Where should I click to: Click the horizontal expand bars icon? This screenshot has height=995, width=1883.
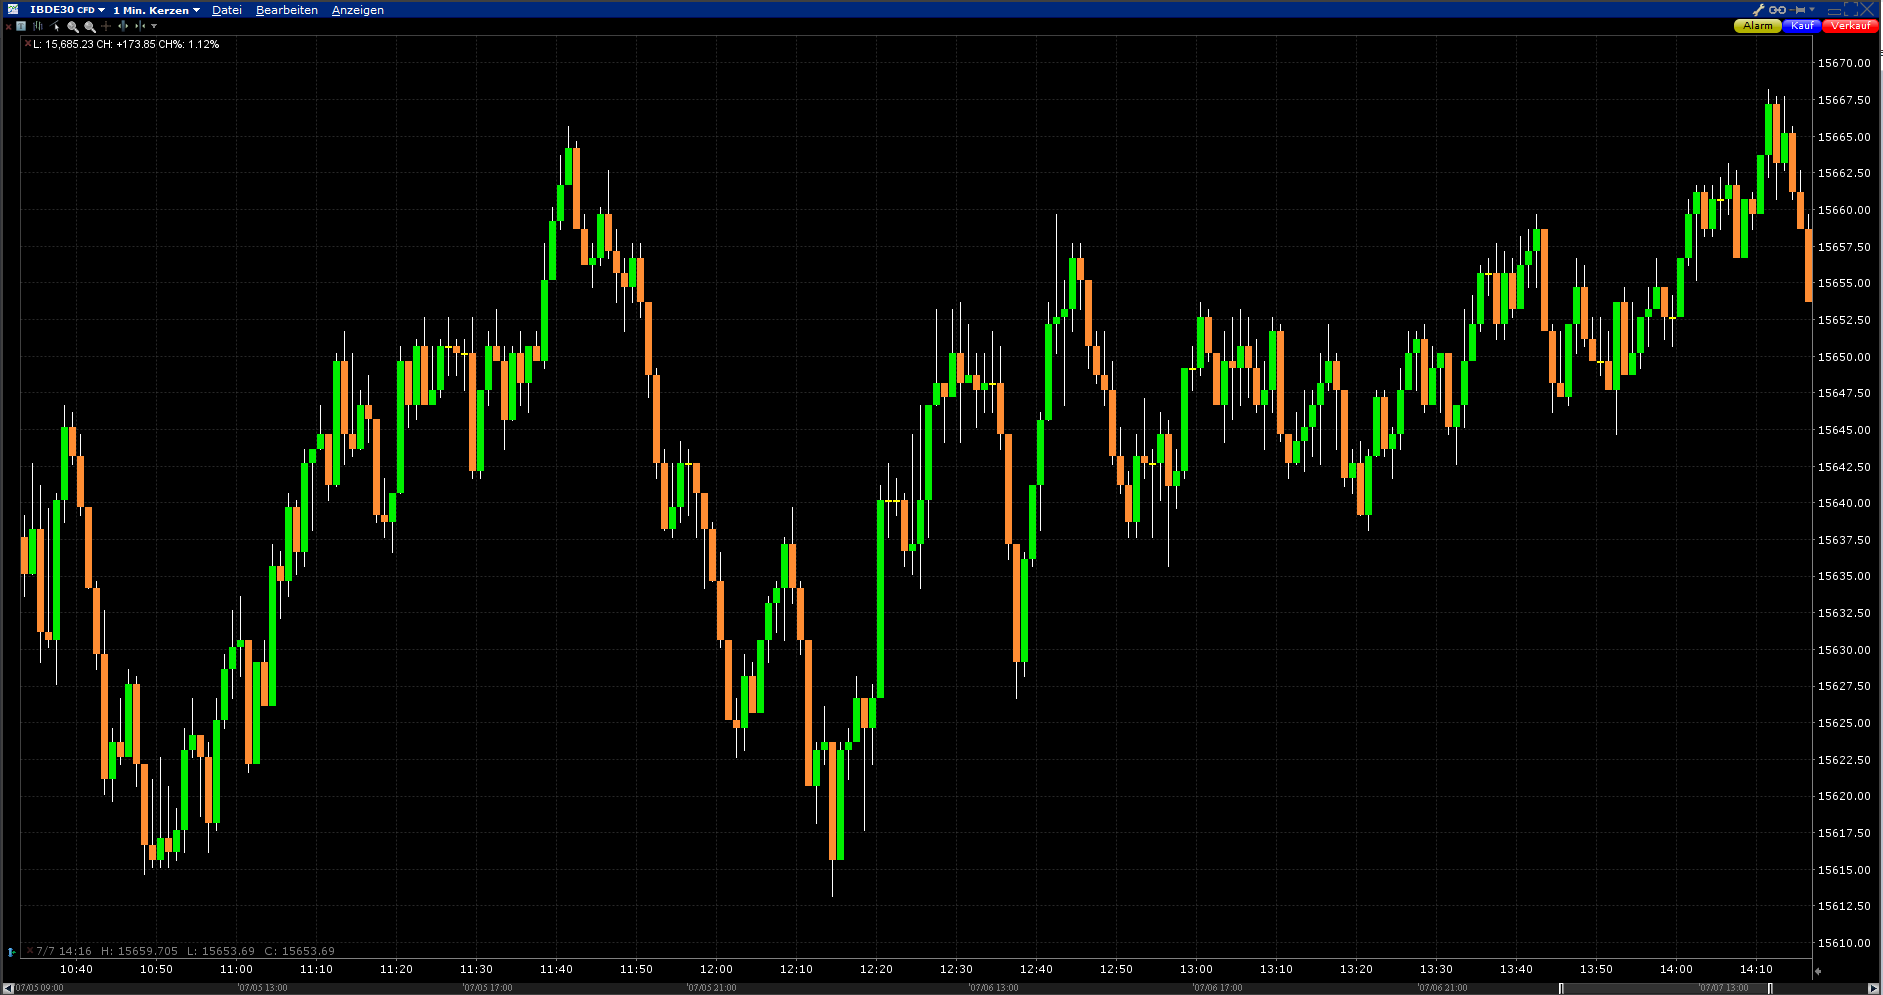(x=123, y=26)
